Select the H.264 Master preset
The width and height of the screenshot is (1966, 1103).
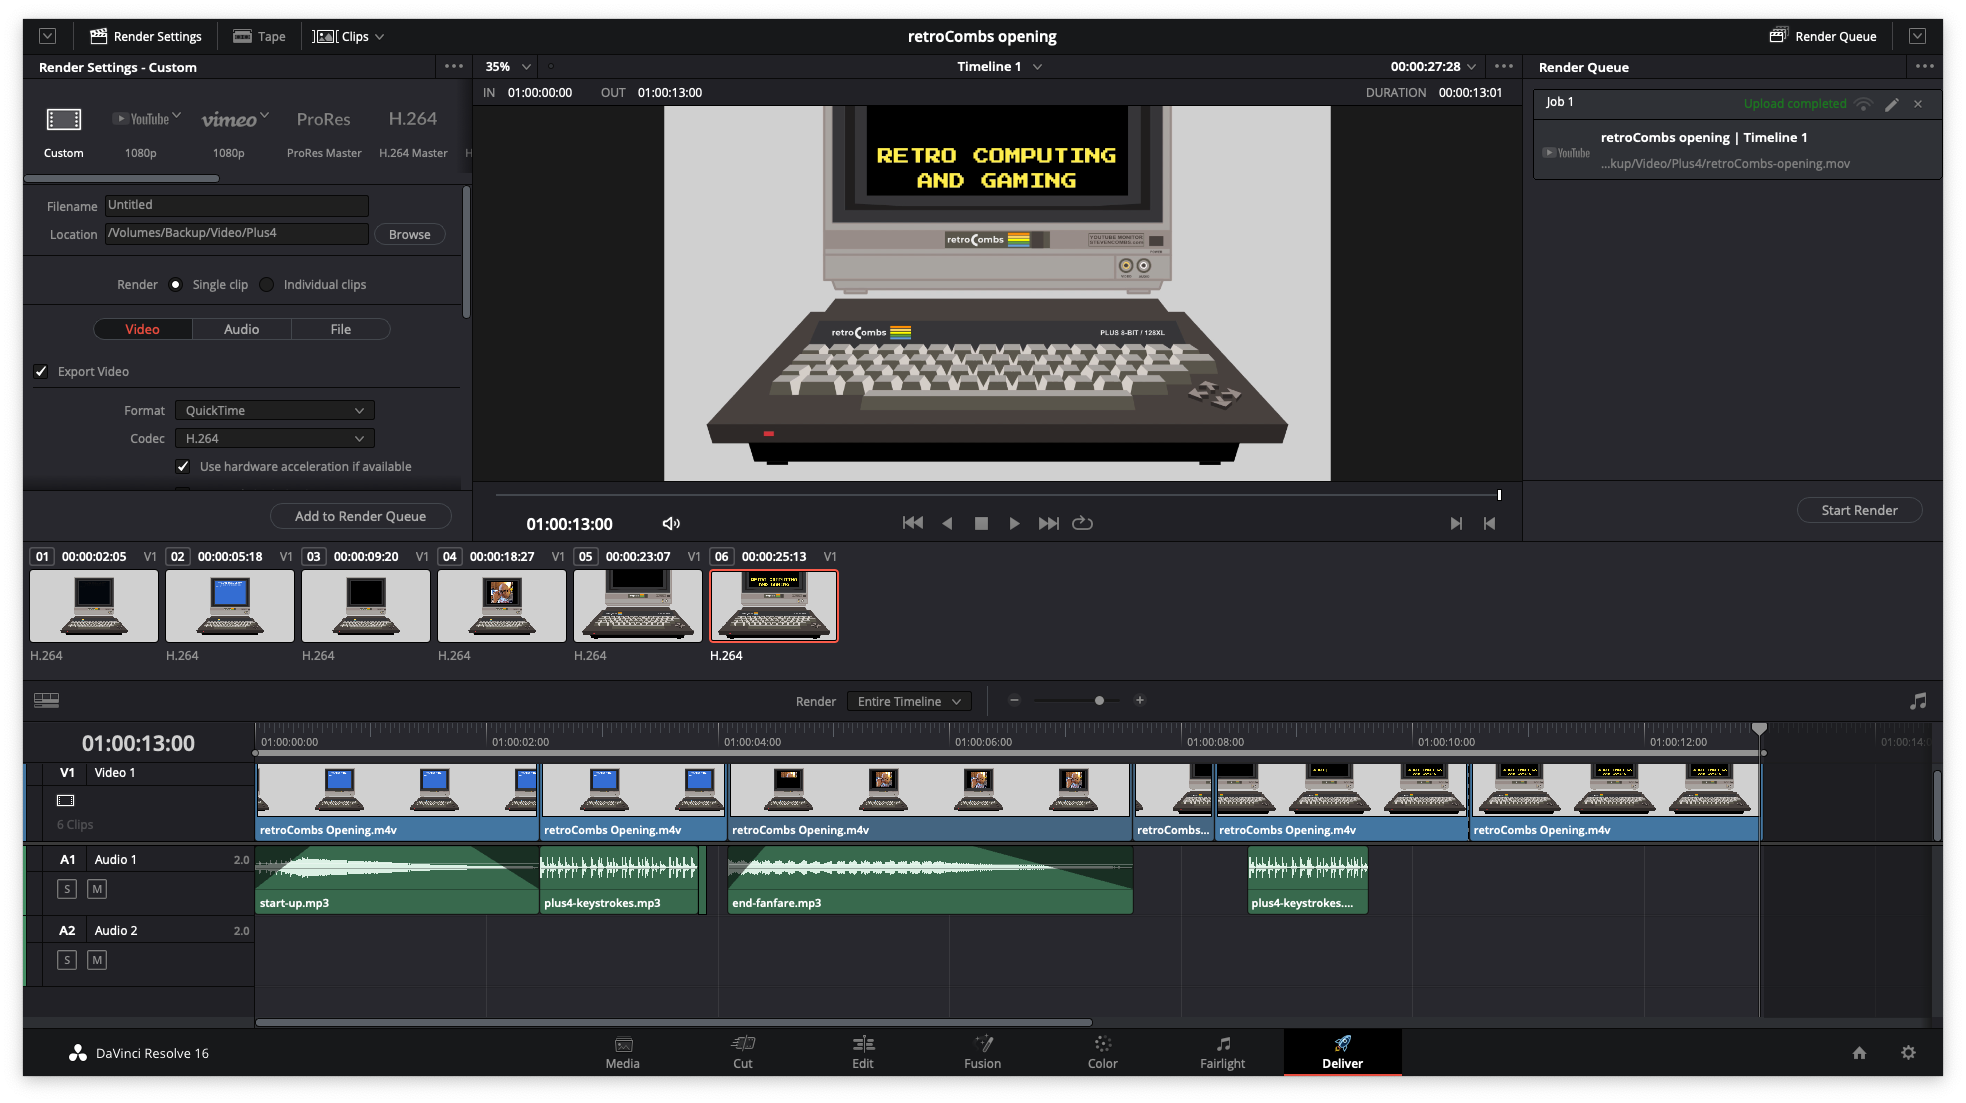[x=413, y=131]
